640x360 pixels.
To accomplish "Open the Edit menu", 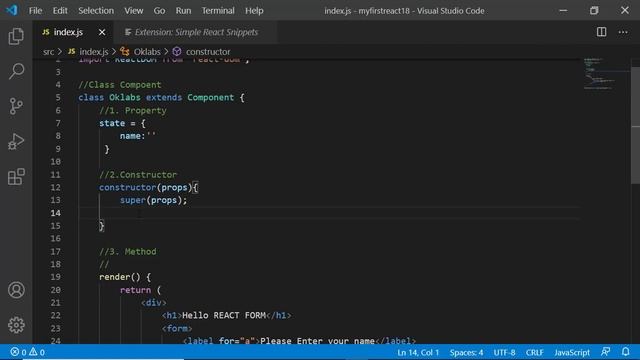I will [x=60, y=11].
